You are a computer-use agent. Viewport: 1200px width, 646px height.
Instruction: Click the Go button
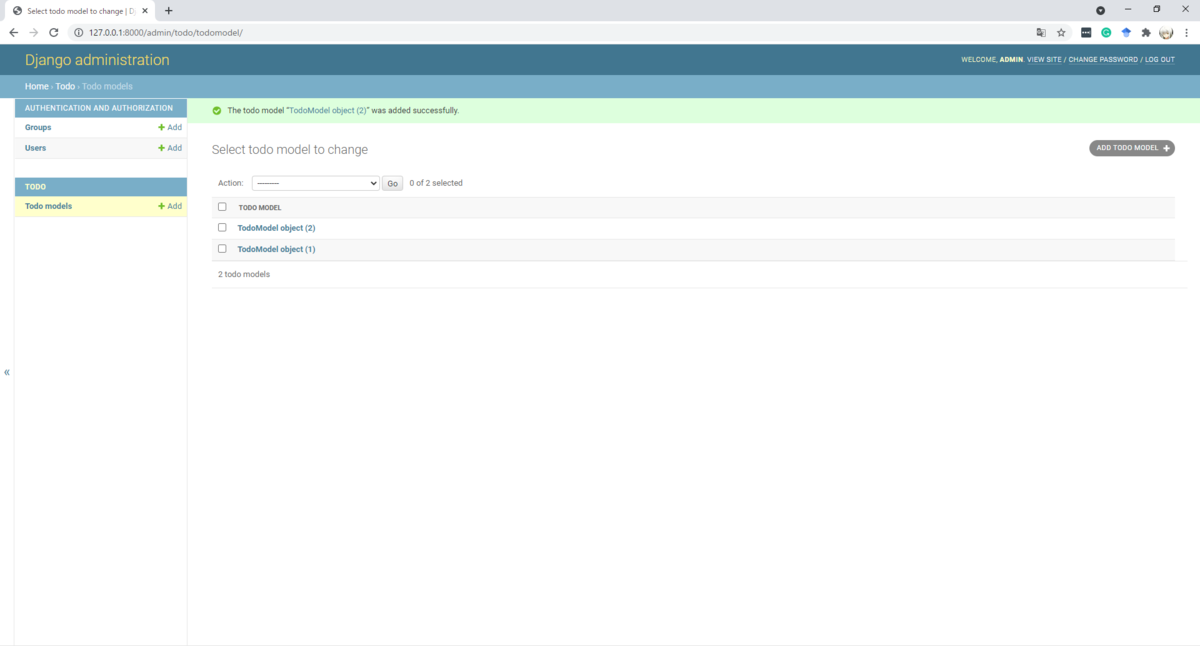click(392, 183)
